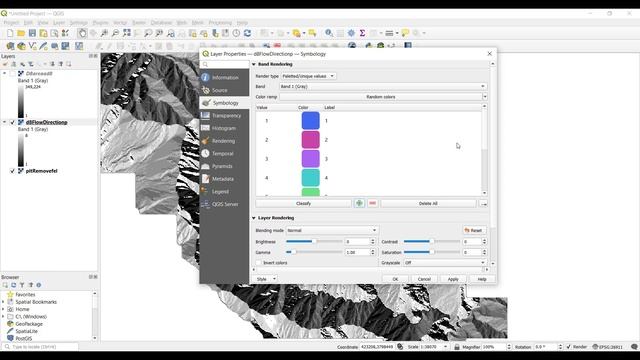
Task: Create a new project via toolbar icon
Action: 10,33
